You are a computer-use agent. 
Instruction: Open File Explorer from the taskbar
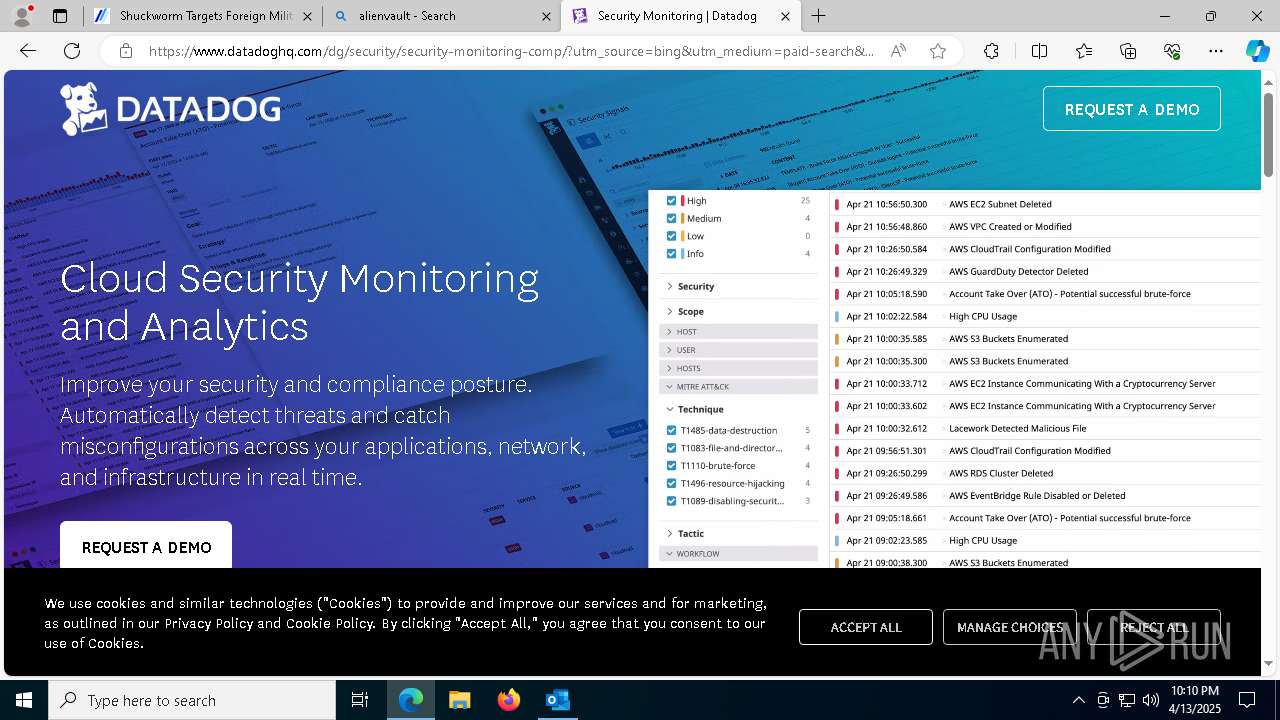click(459, 700)
